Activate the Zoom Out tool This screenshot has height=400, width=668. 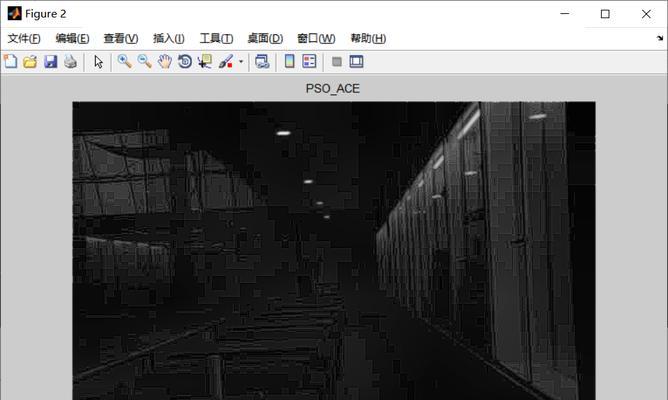click(144, 62)
